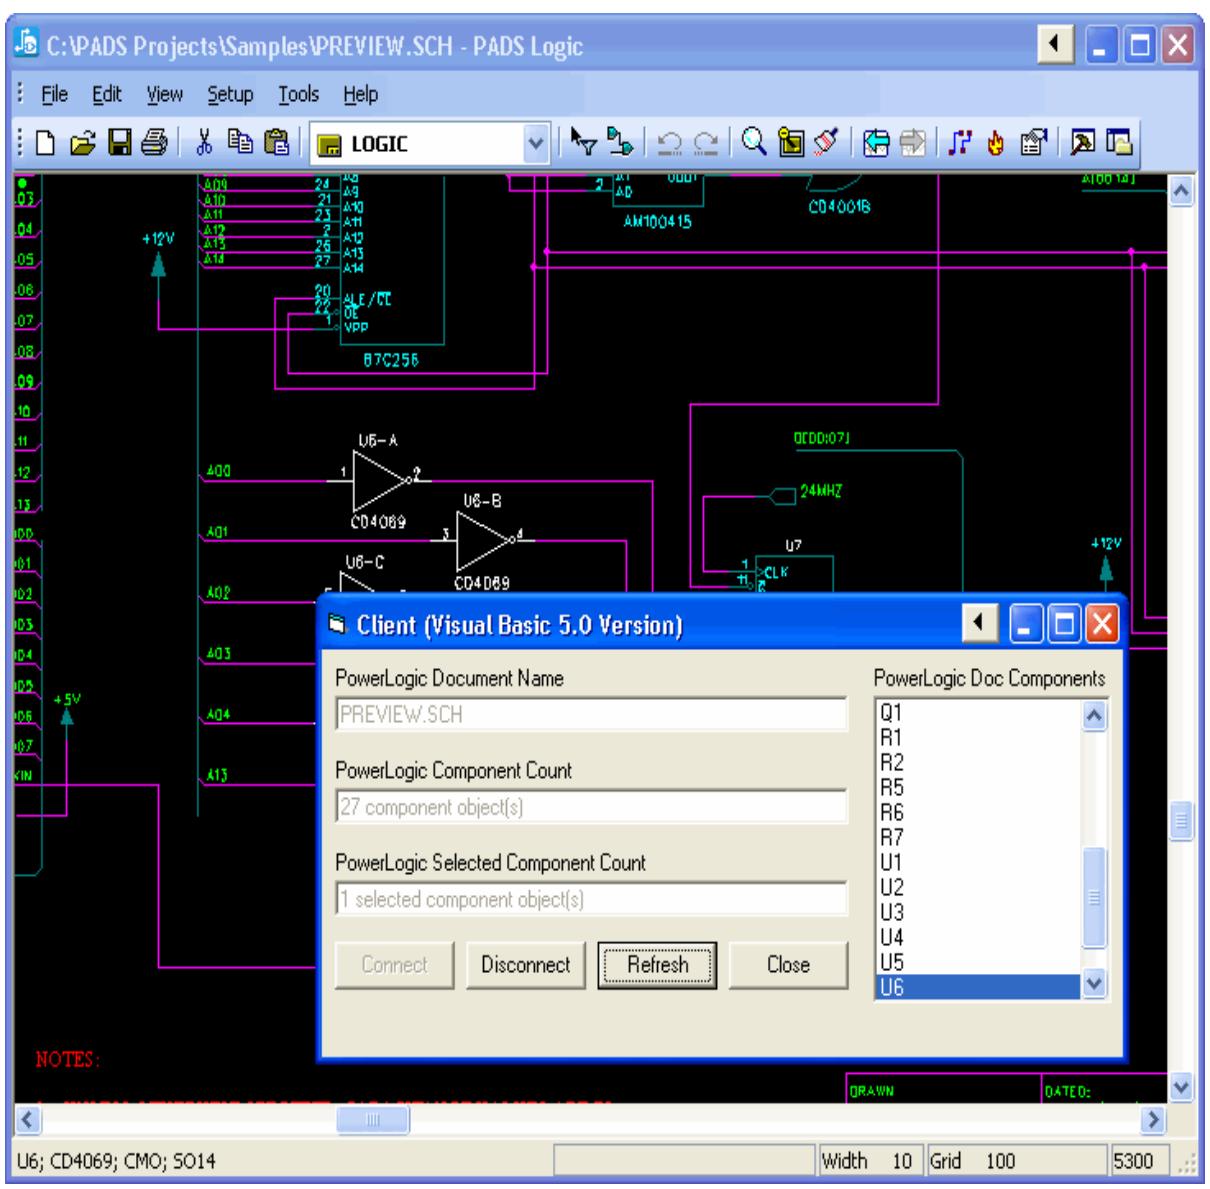This screenshot has width=1210, height=1189.
Task: Open the Tools menu
Action: pyautogui.click(x=298, y=95)
